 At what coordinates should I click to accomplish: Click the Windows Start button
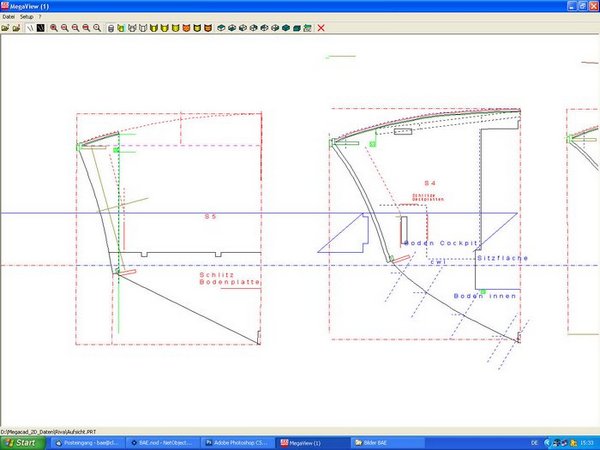20,442
